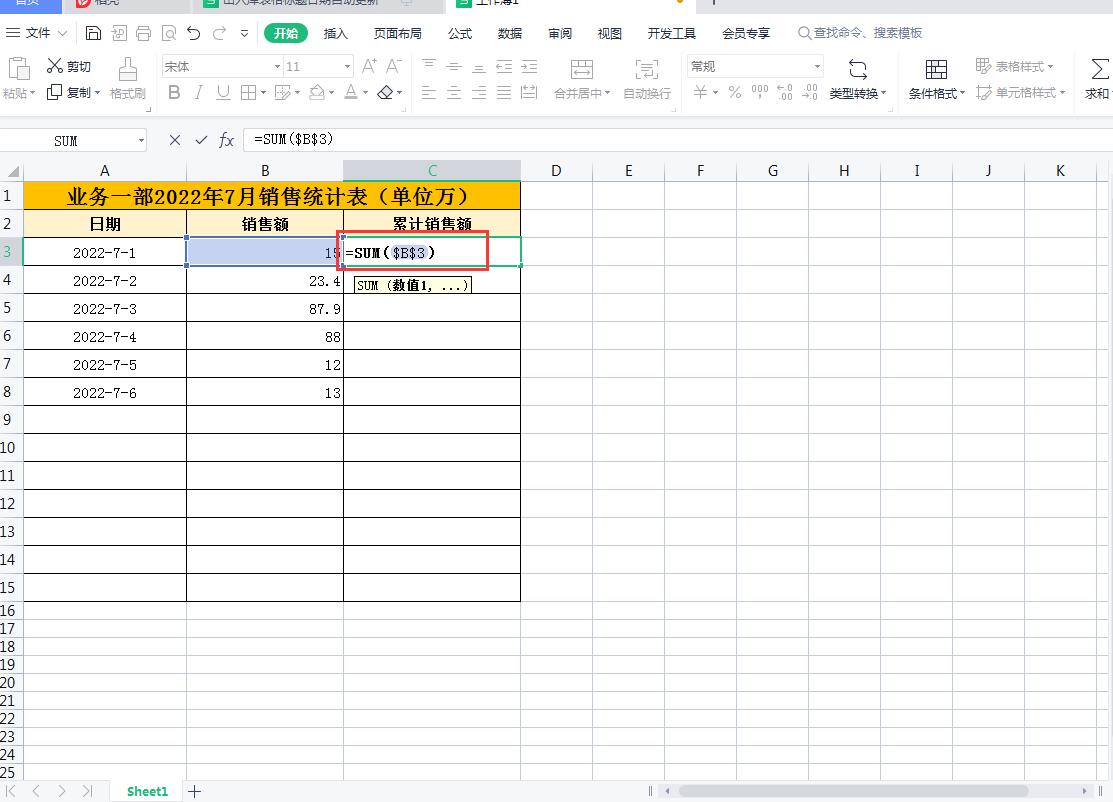Click the thousands separator (000) icon
Image resolution: width=1113 pixels, height=802 pixels.
[x=760, y=92]
